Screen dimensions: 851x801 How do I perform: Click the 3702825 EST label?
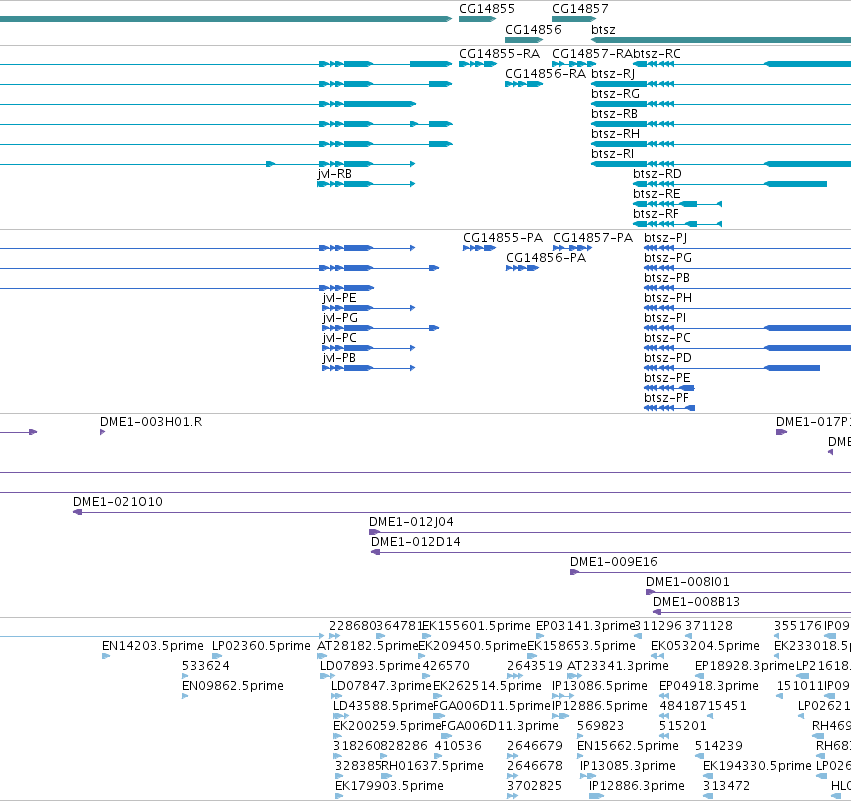pyautogui.click(x=534, y=786)
